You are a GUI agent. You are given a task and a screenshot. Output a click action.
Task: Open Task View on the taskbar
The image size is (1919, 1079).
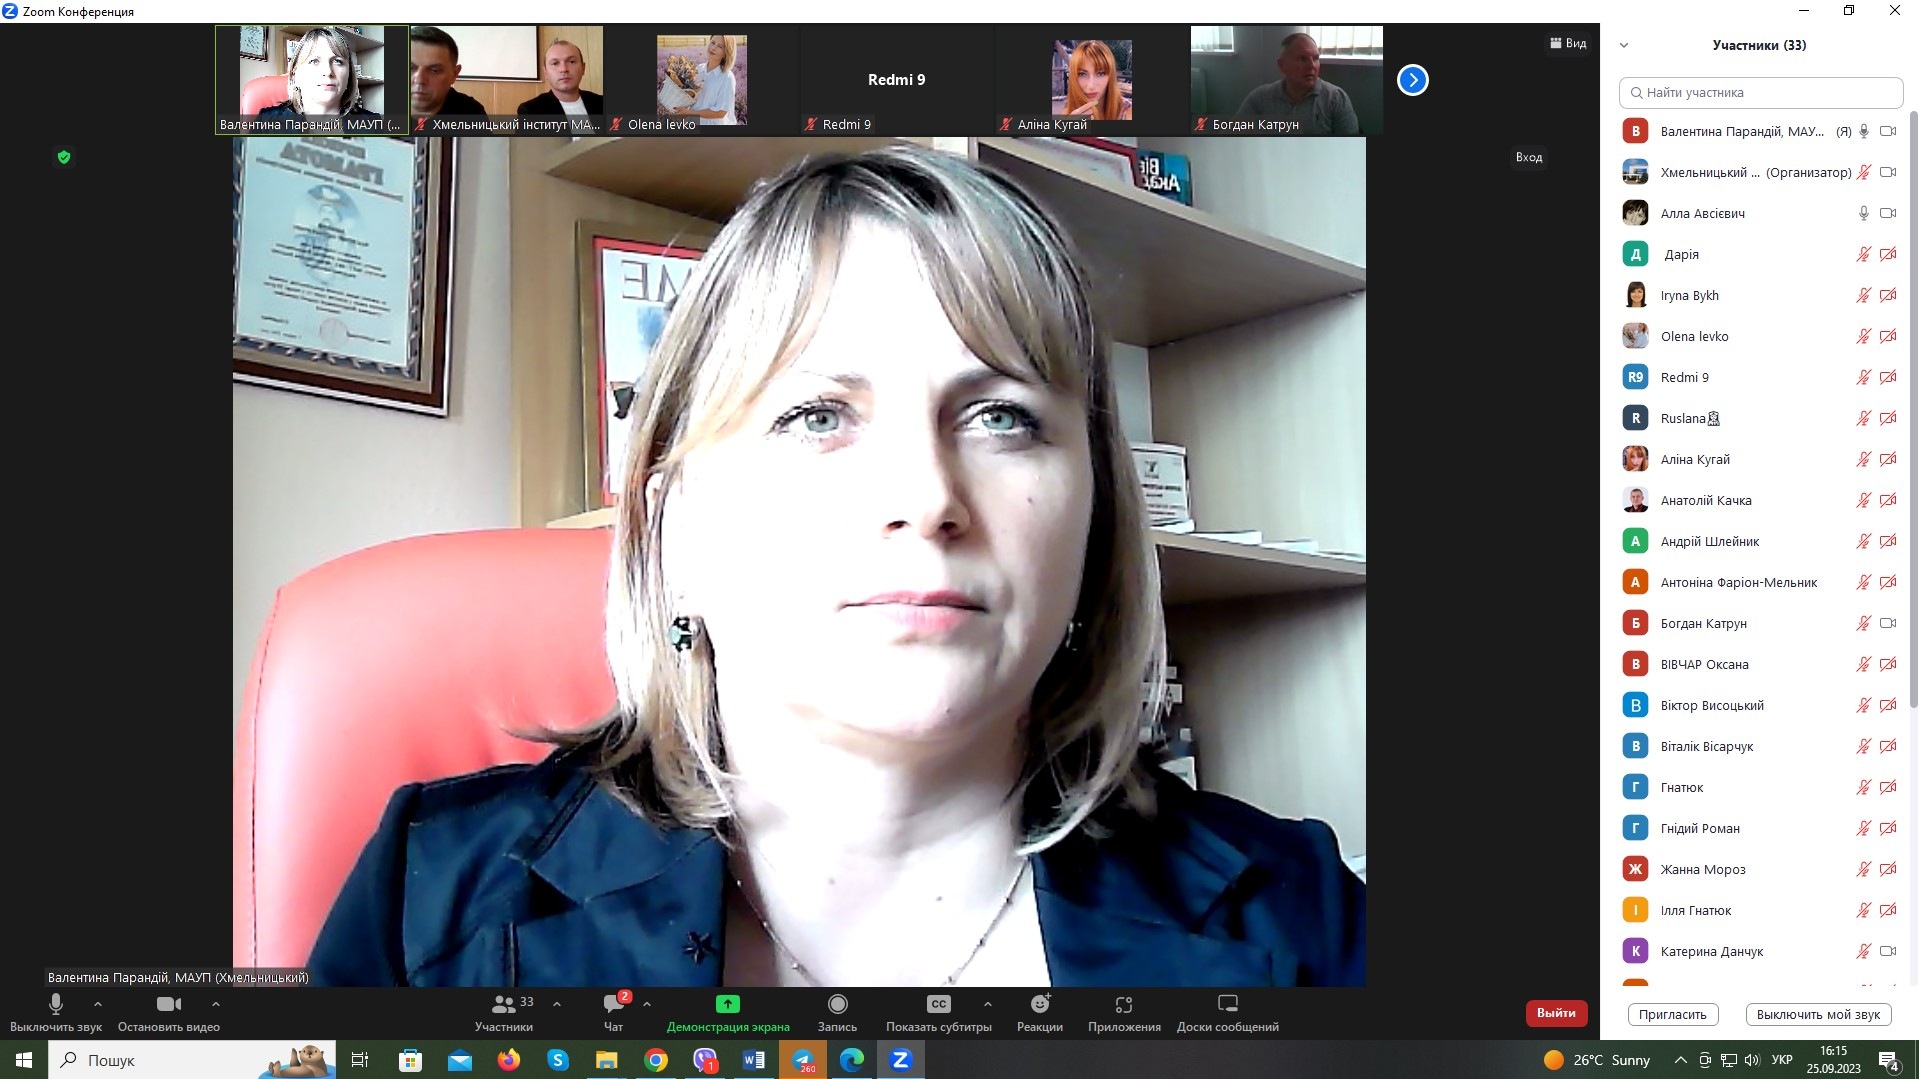(x=360, y=1060)
